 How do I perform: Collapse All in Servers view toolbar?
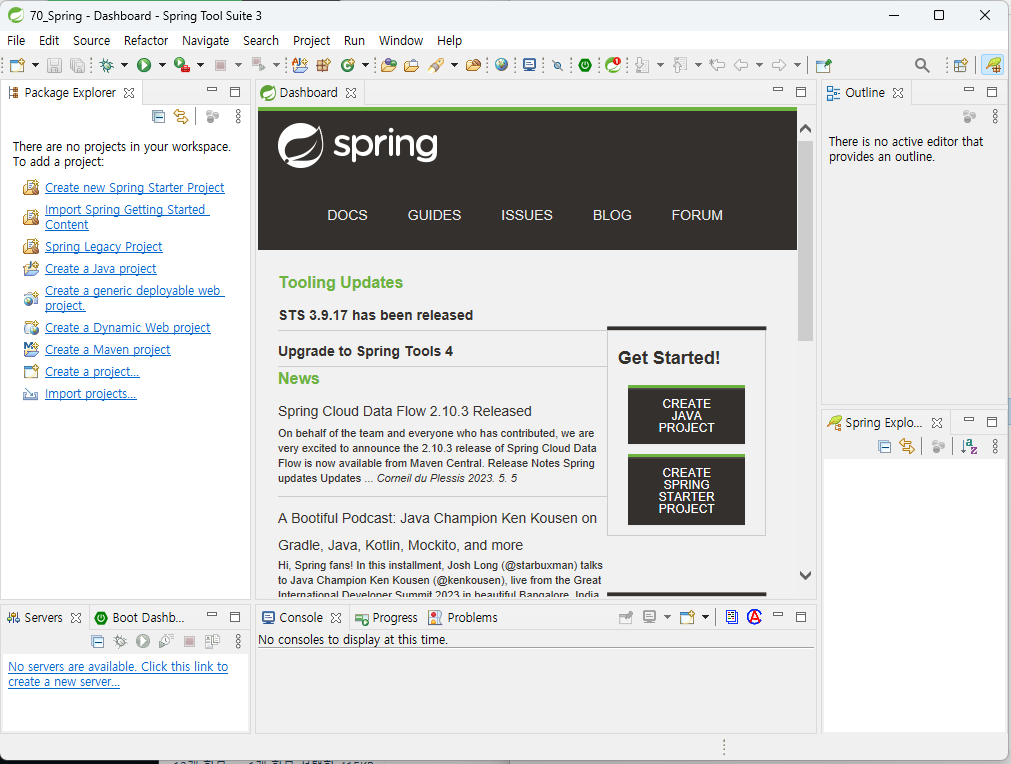point(97,641)
